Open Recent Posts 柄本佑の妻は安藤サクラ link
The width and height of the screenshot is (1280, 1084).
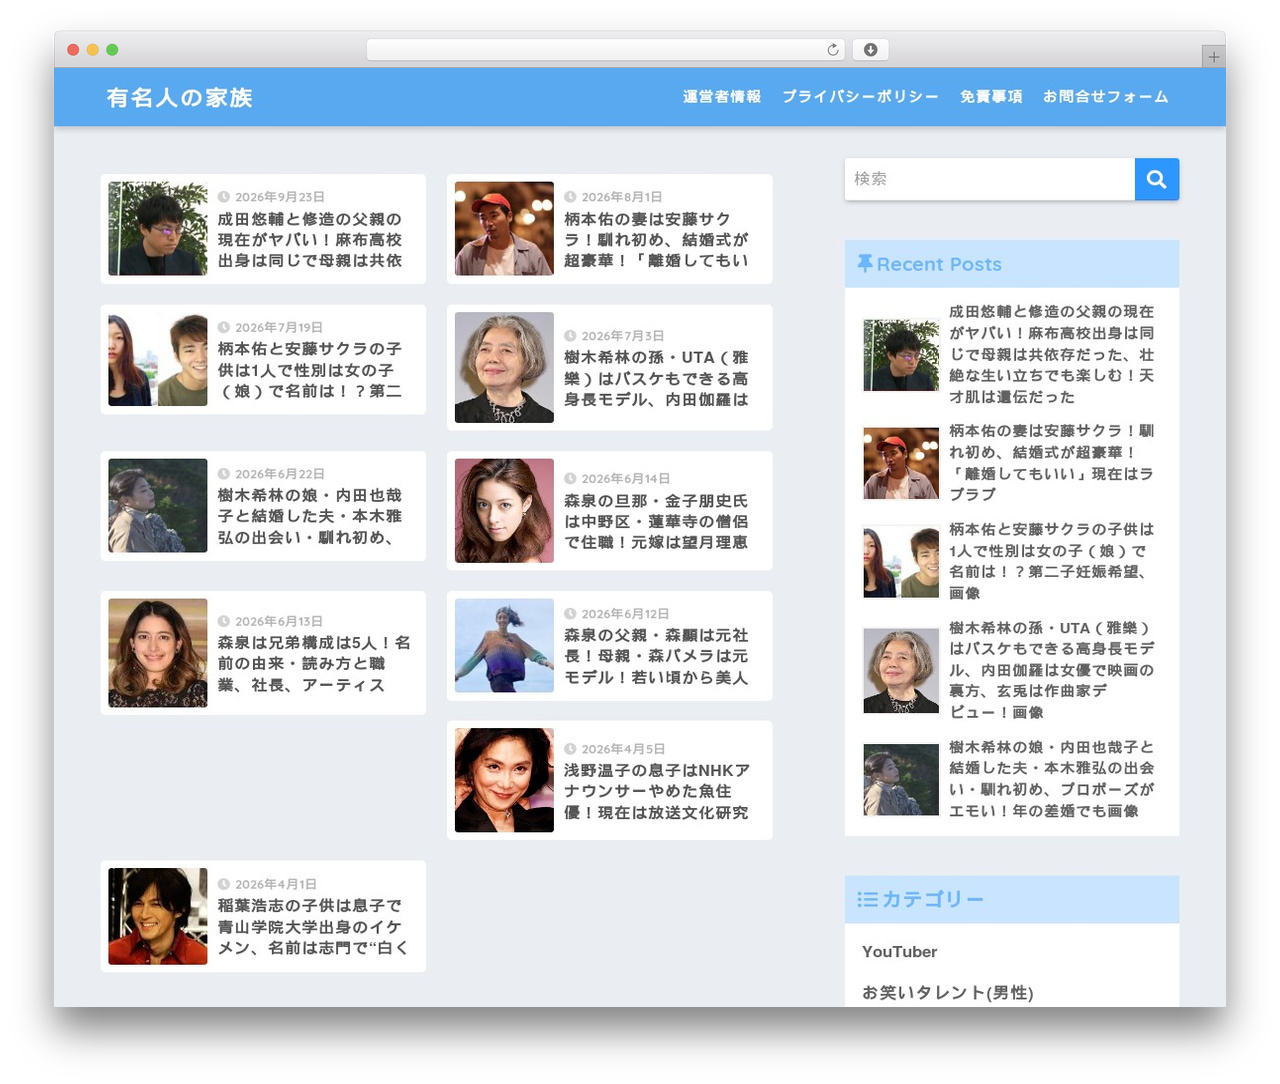[x=1051, y=462]
